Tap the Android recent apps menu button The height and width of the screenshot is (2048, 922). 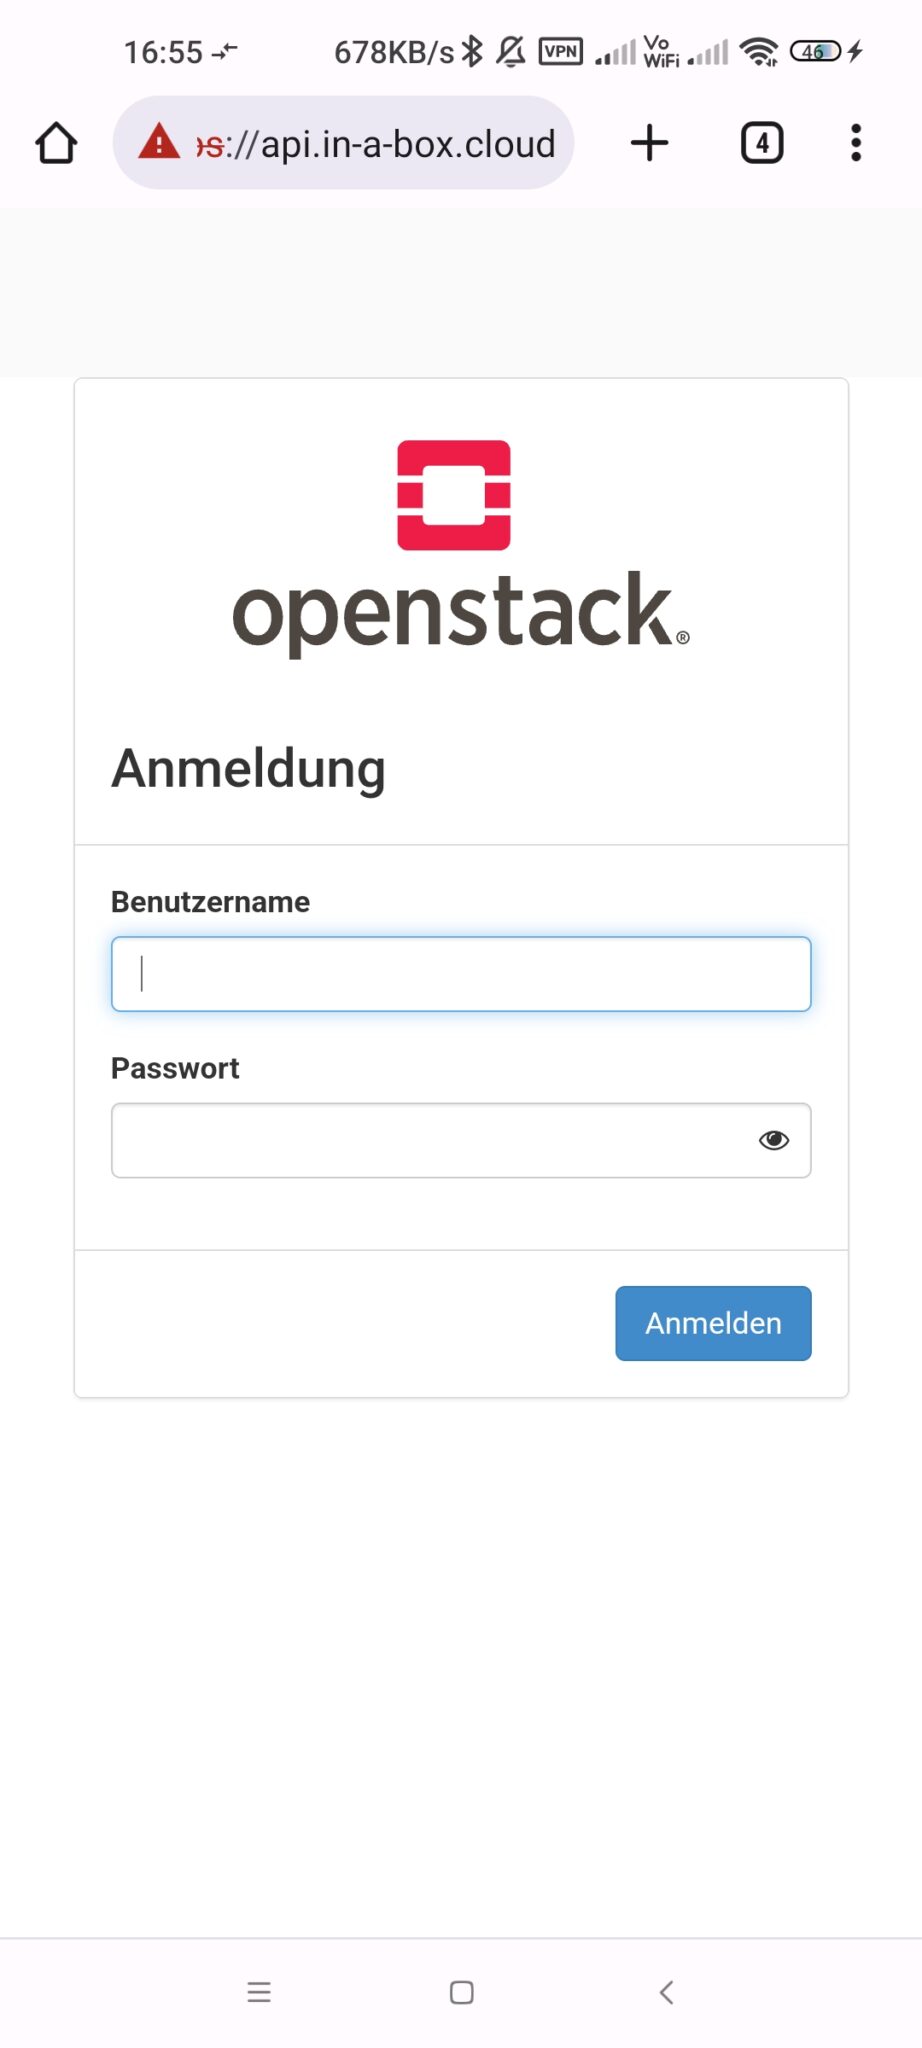(259, 1992)
